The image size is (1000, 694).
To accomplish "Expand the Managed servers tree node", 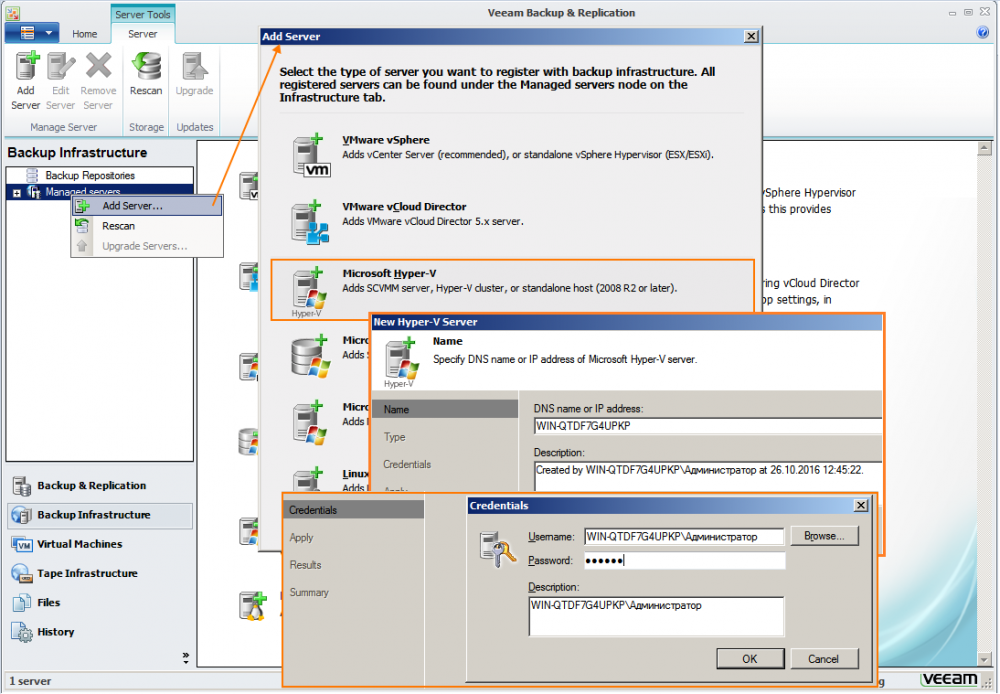I will pyautogui.click(x=17, y=193).
